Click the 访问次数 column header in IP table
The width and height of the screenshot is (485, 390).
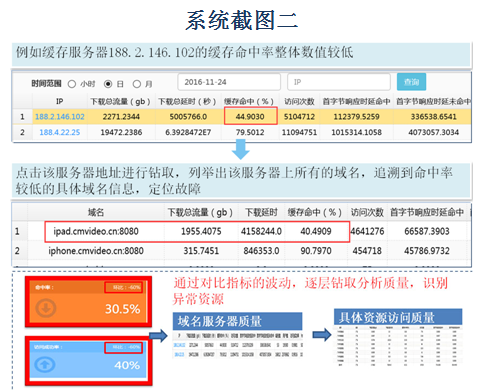click(x=299, y=101)
